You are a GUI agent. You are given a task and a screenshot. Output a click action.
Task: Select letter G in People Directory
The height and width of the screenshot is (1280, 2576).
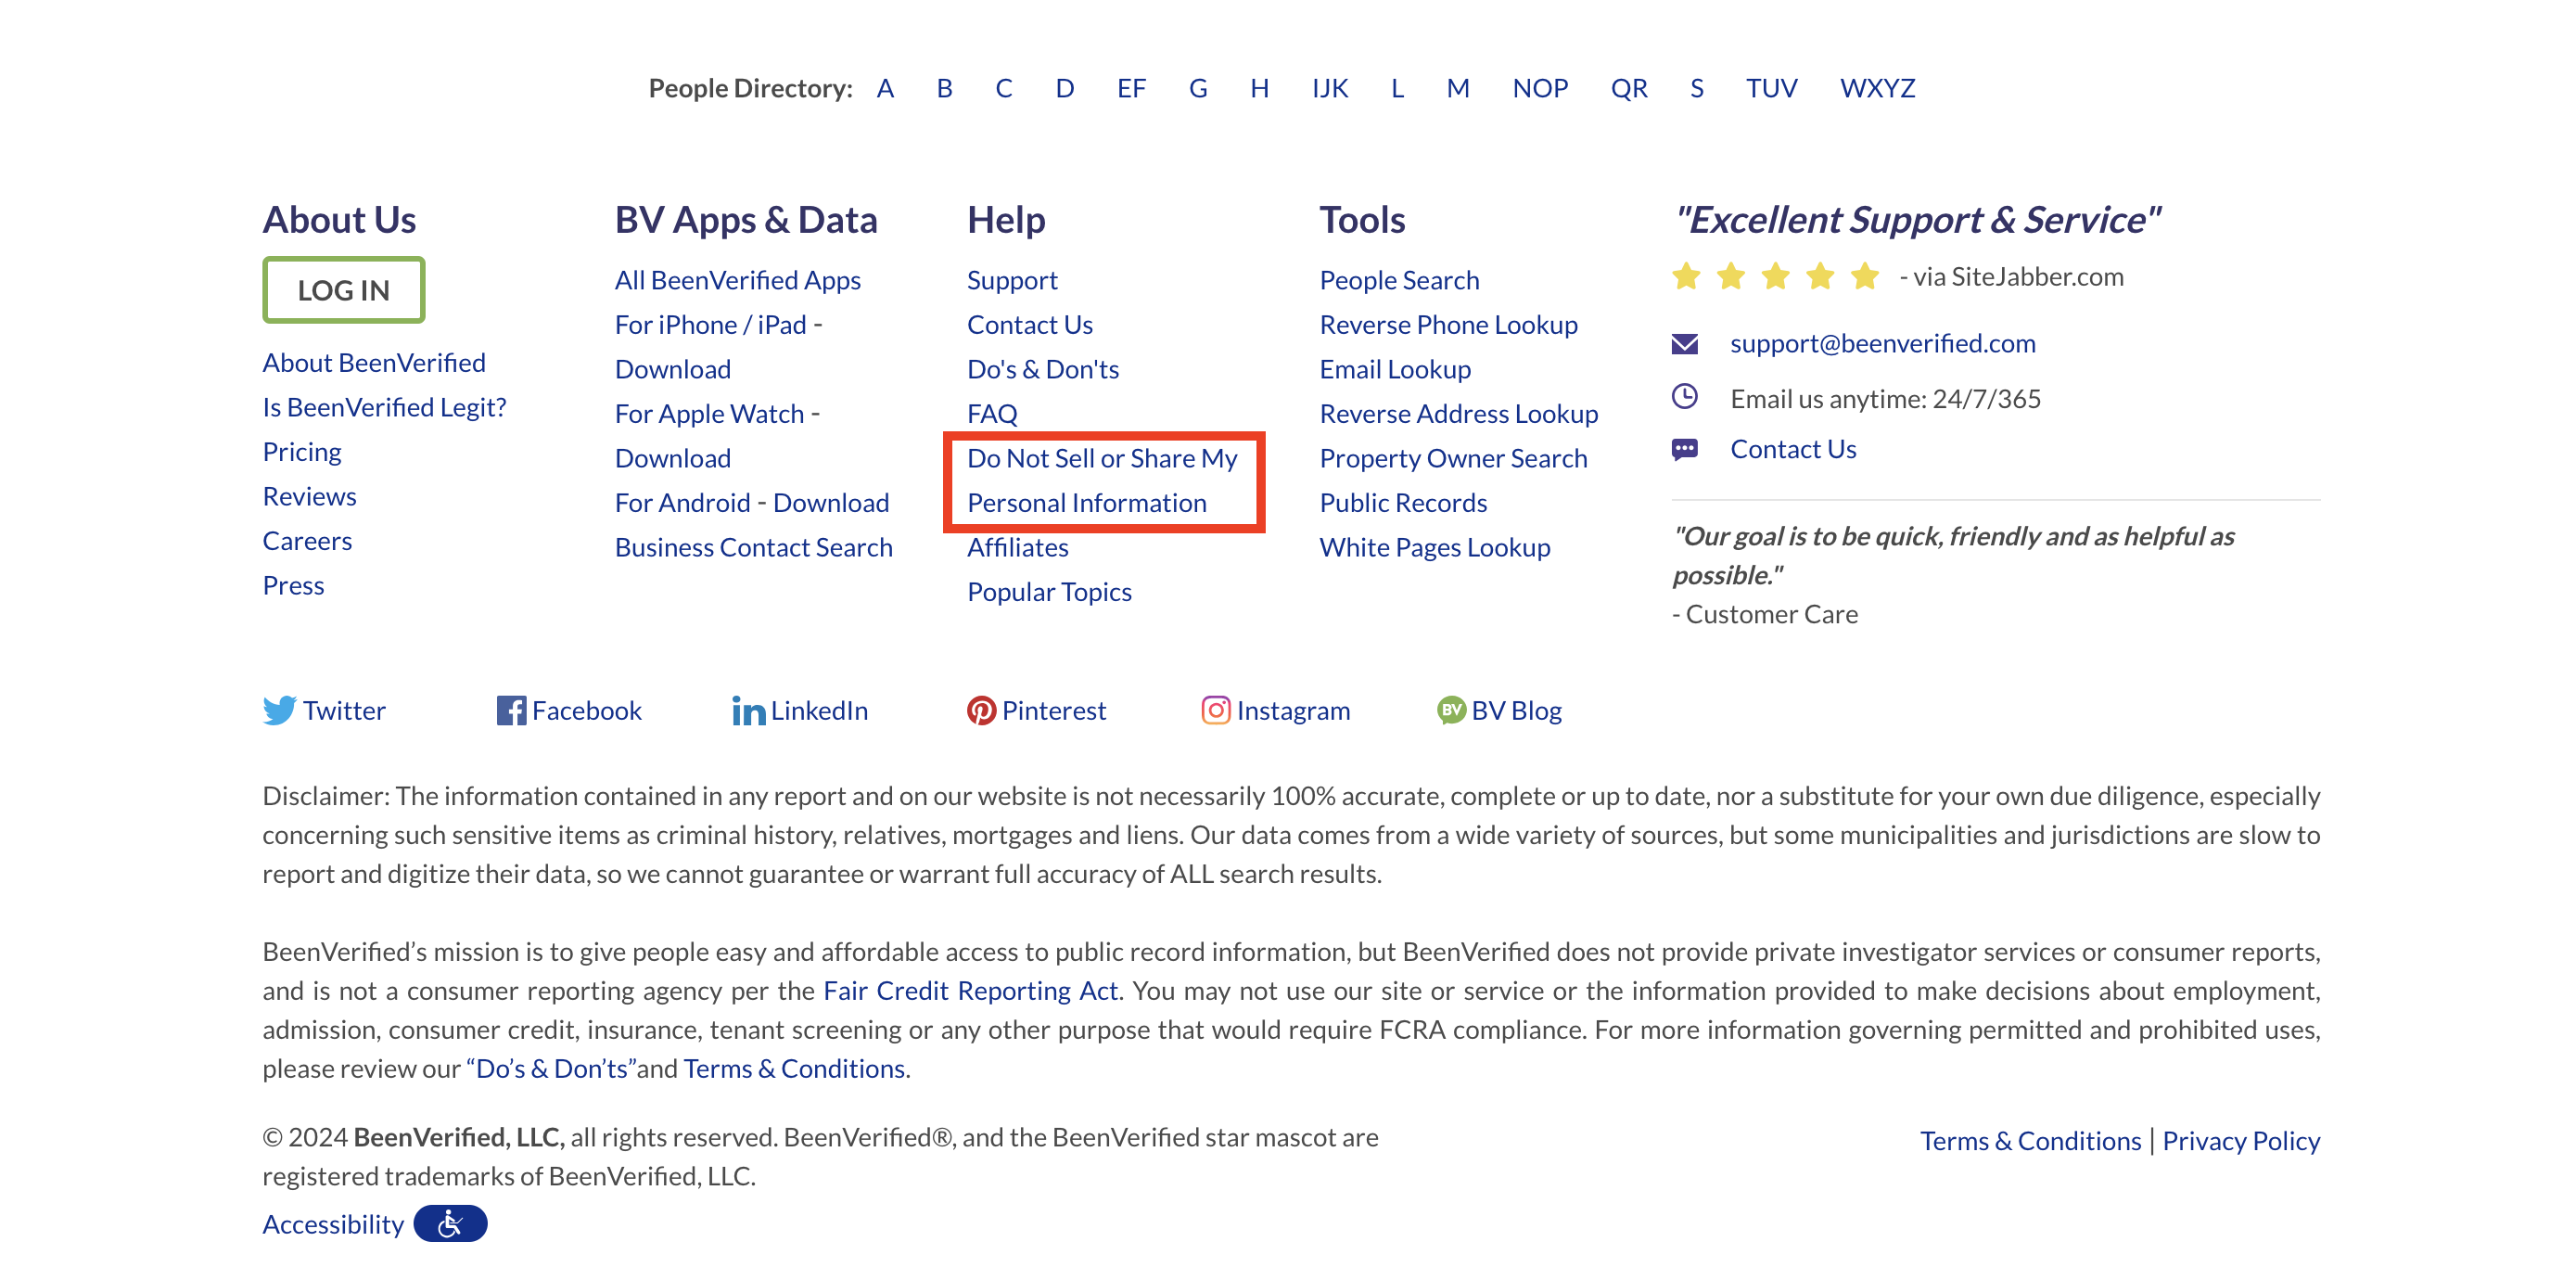click(x=1198, y=88)
